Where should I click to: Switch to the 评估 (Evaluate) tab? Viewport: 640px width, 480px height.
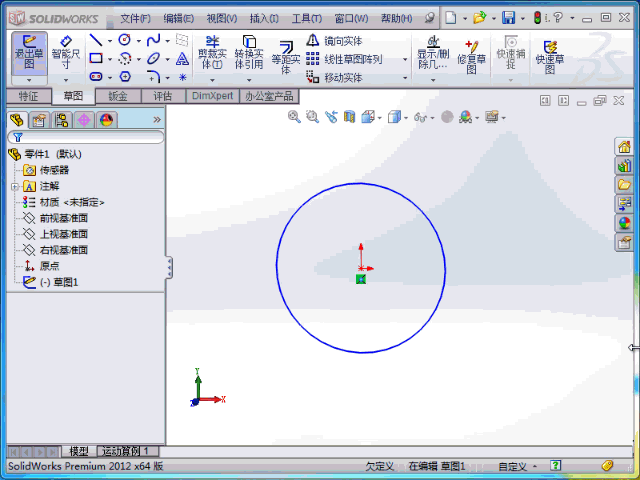(x=163, y=96)
